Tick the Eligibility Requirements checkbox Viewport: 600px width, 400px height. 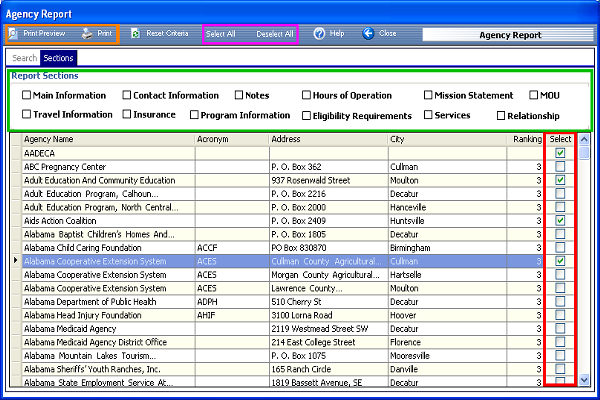point(306,116)
